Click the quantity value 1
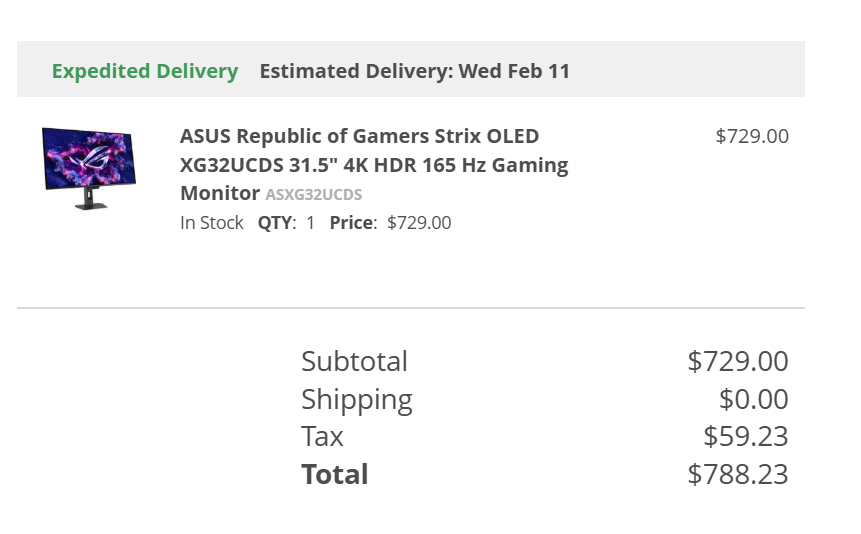The image size is (861, 534). (x=310, y=223)
